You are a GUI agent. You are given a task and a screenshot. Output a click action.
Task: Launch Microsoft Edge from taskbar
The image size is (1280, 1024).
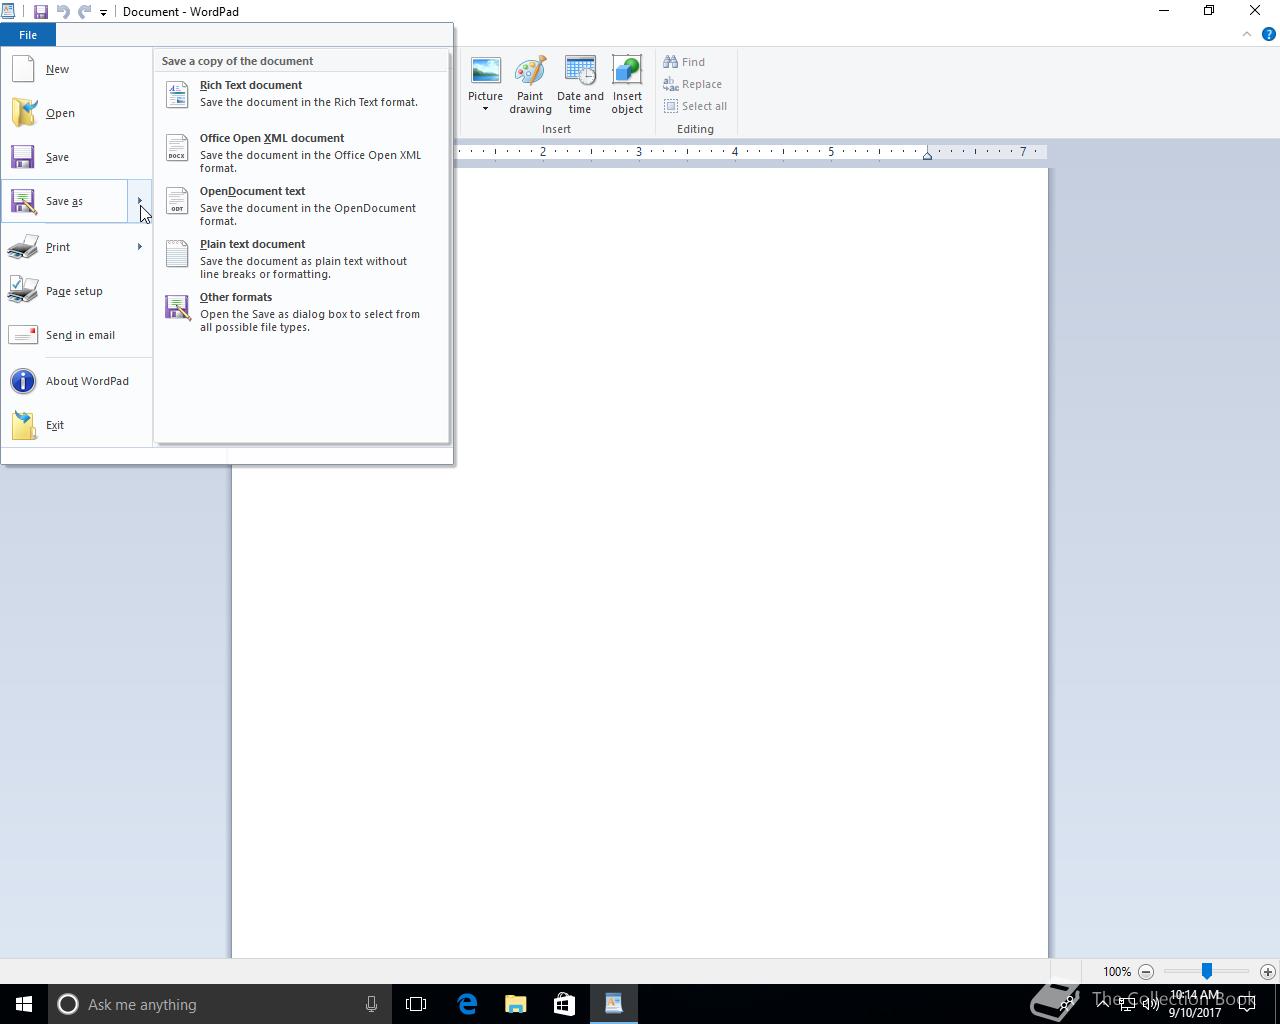[467, 1004]
